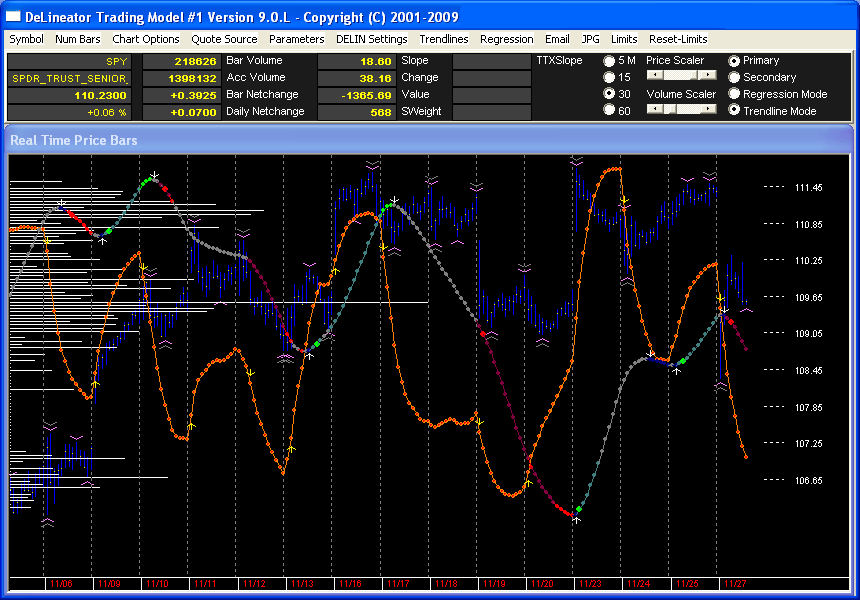Click the 11/23 date label on axis
The image size is (860, 600).
pos(590,584)
